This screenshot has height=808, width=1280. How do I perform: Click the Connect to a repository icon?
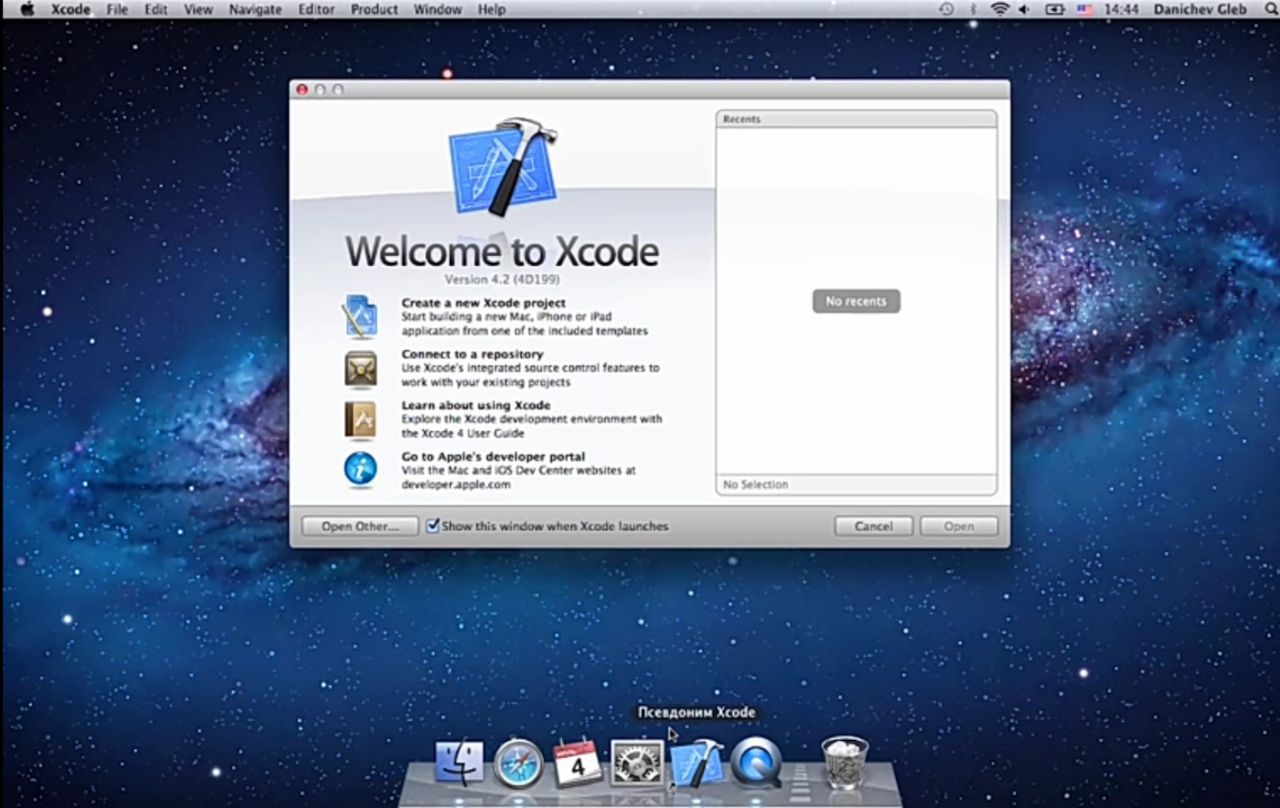point(360,368)
